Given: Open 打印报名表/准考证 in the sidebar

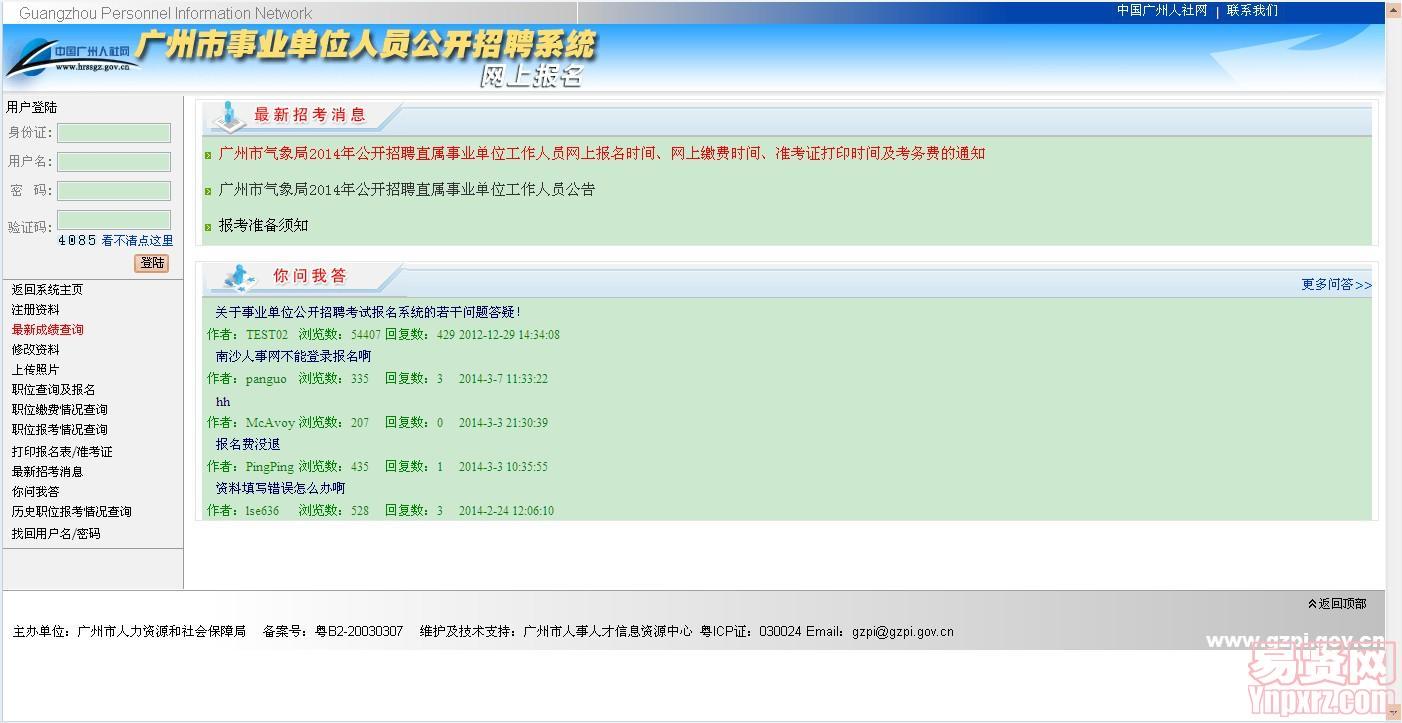Looking at the screenshot, I should pyautogui.click(x=62, y=452).
